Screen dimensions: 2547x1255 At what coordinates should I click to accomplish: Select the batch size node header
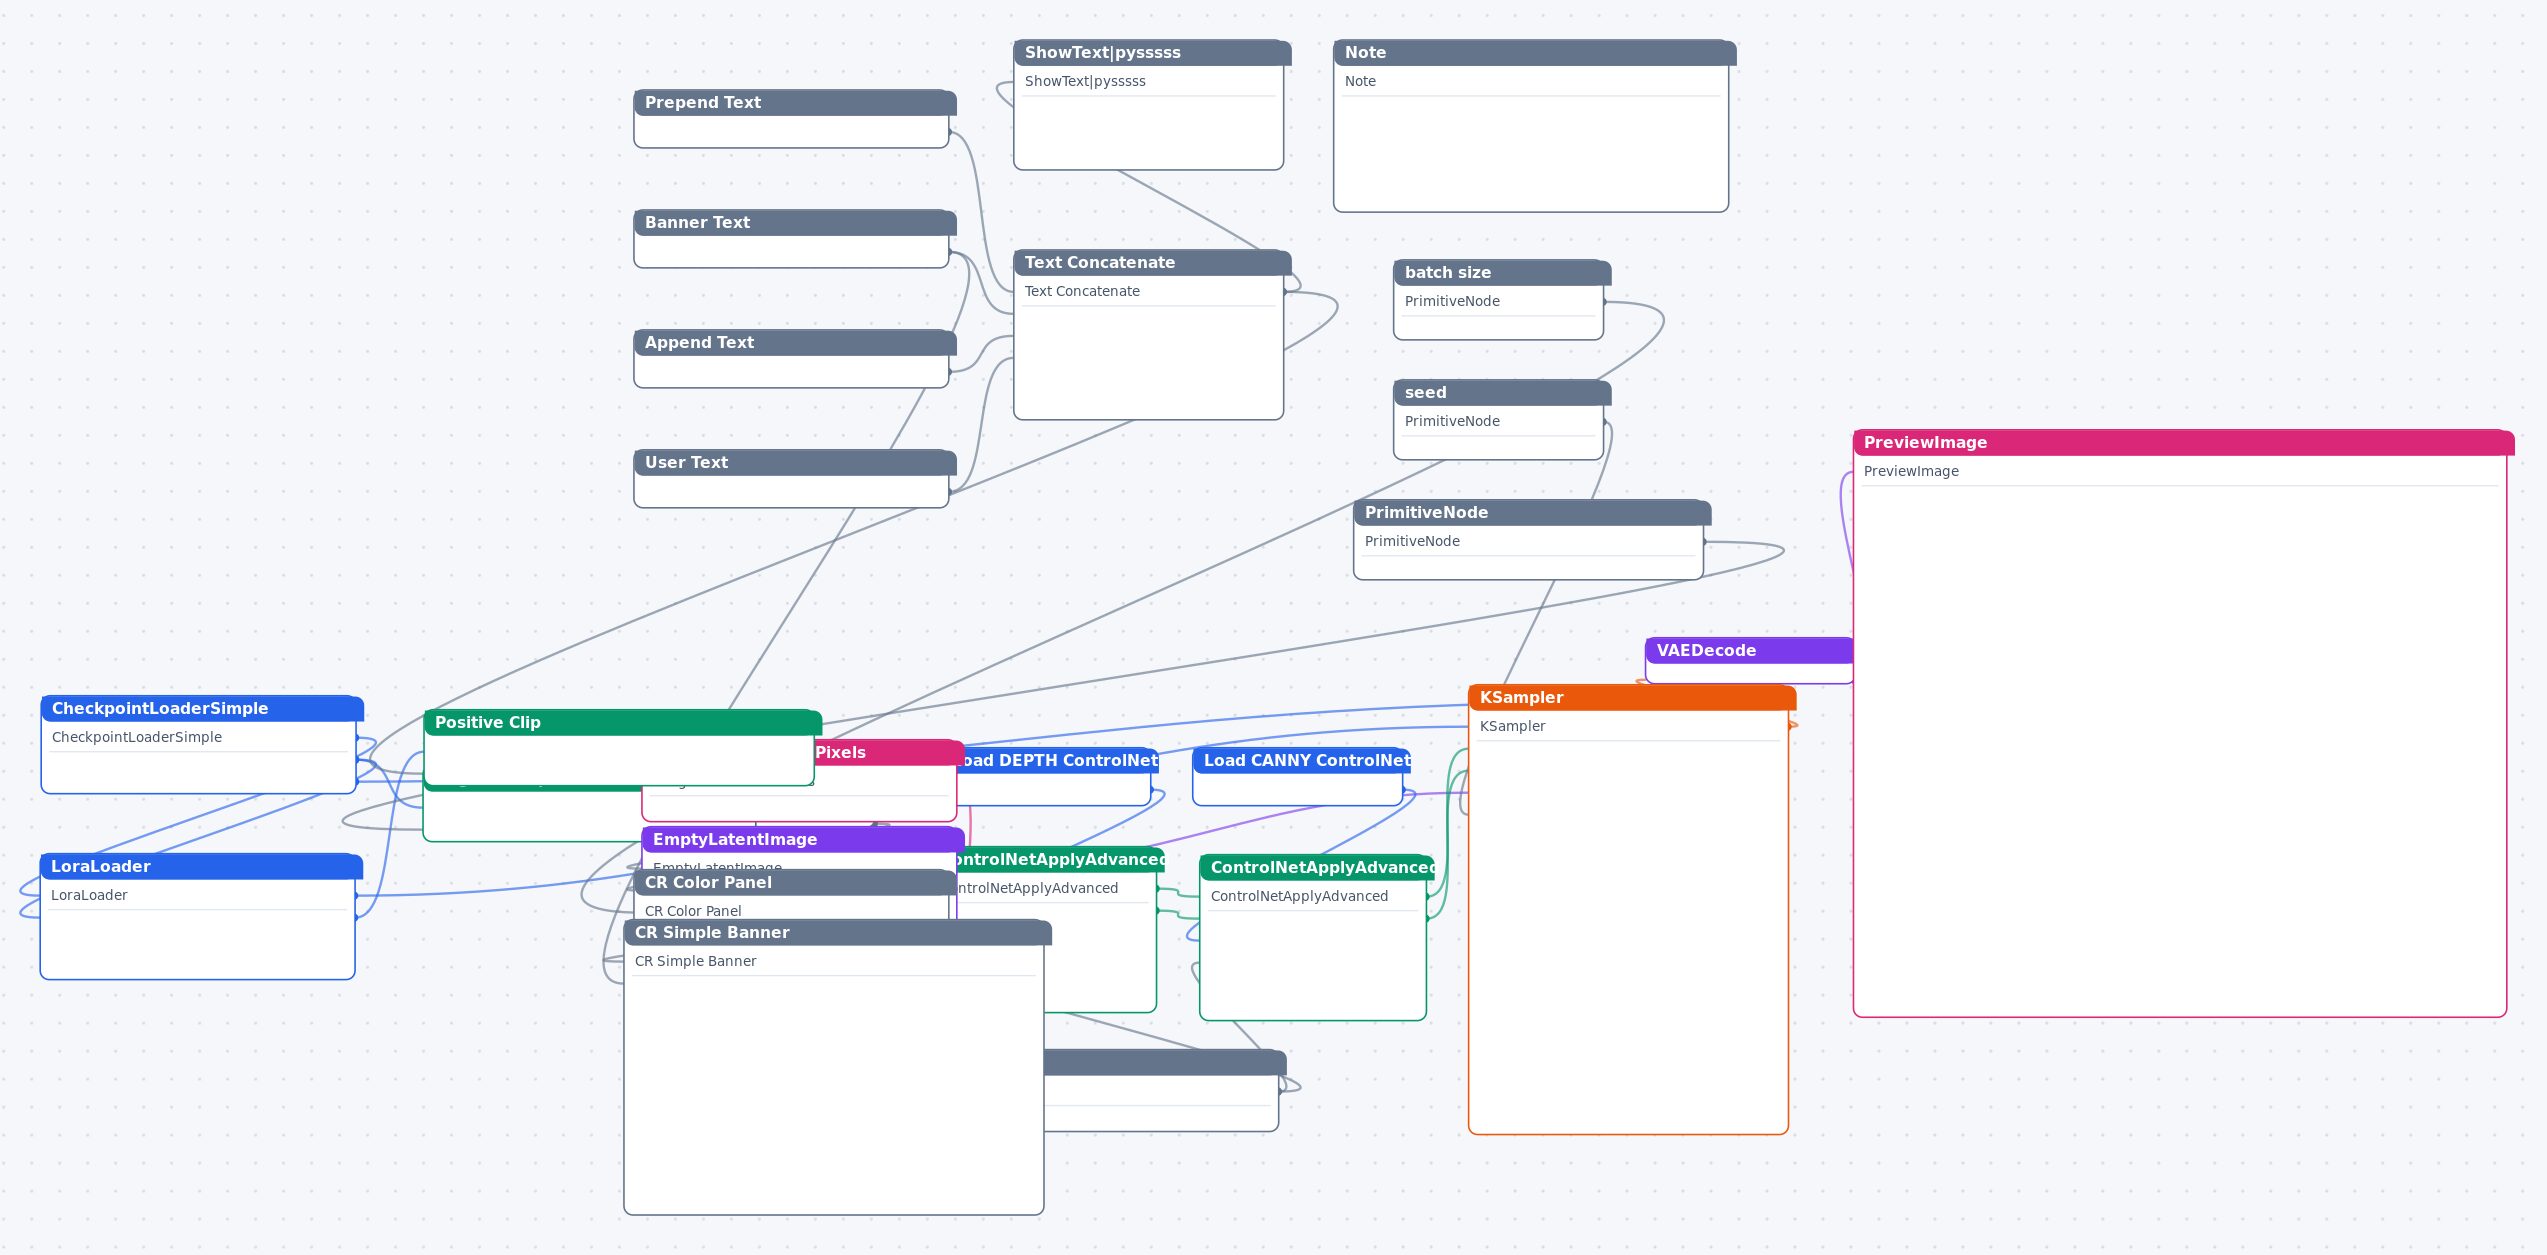pos(1502,273)
